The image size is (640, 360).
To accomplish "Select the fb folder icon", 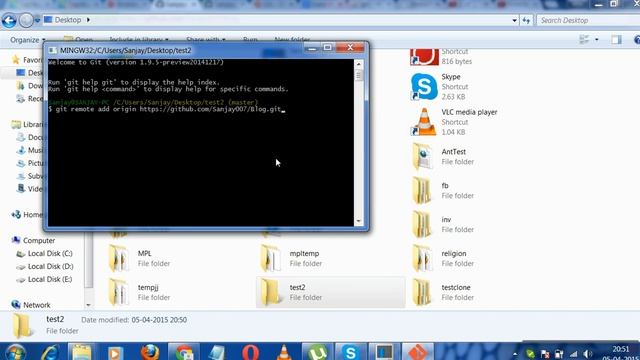I will (422, 190).
